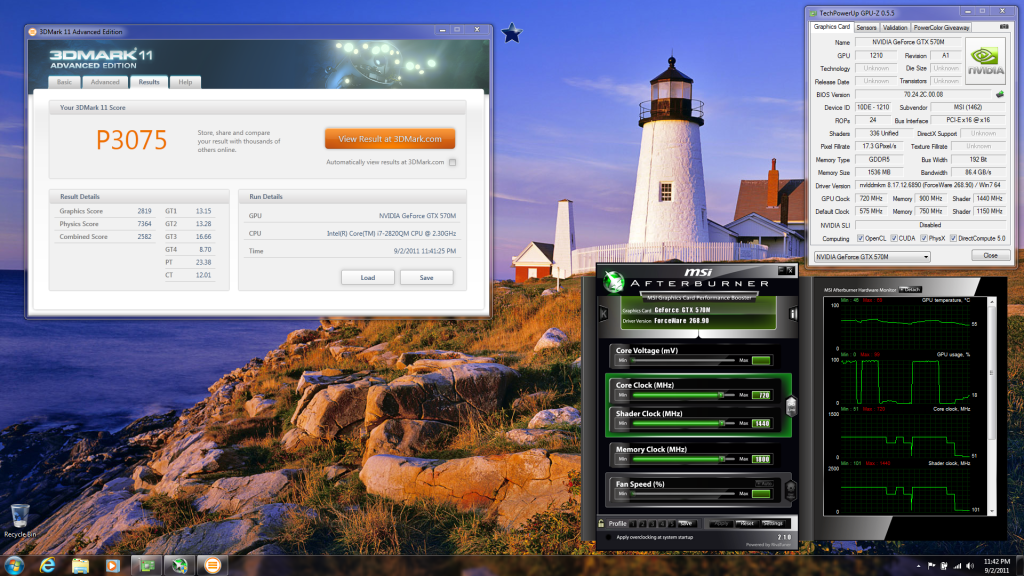Click the blue star desktop gadget
Screen dimensions: 1024x576
pyautogui.click(x=512, y=33)
